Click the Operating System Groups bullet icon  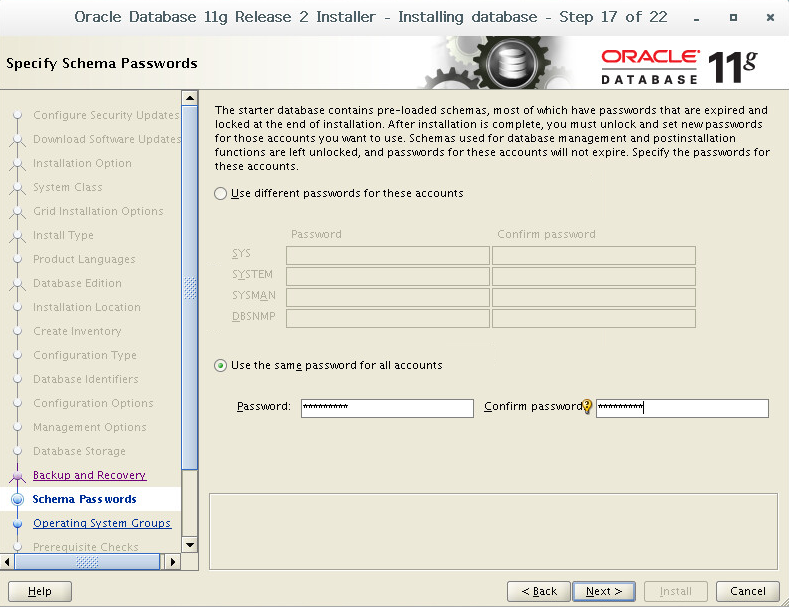point(18,523)
